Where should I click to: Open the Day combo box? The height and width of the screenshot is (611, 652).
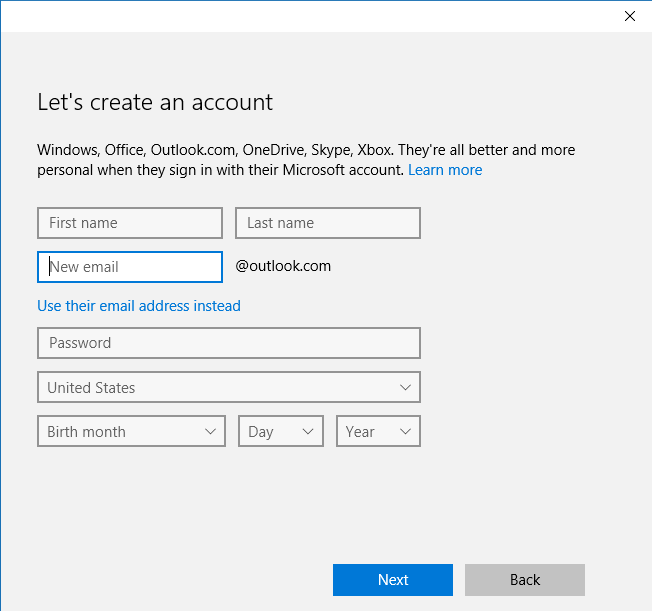coord(281,431)
